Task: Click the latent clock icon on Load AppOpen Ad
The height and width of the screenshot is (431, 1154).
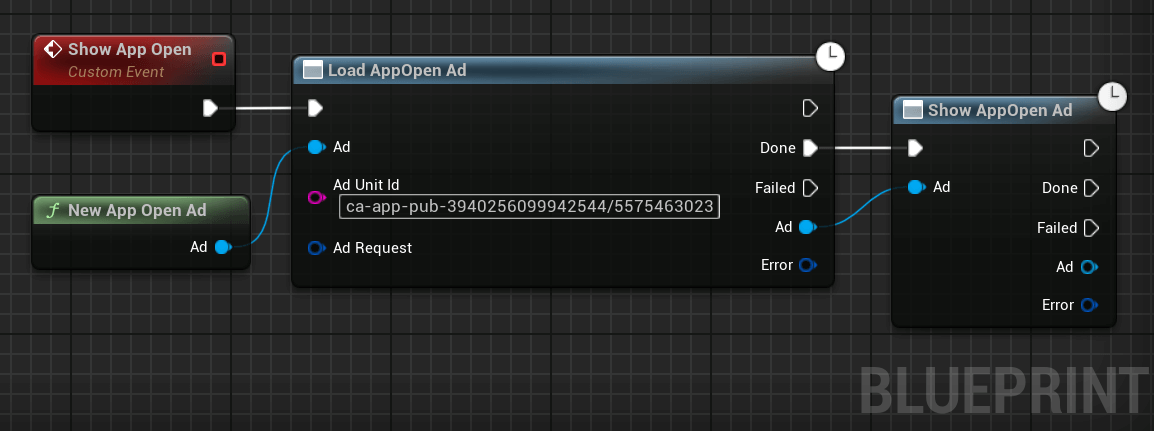Action: pos(831,57)
